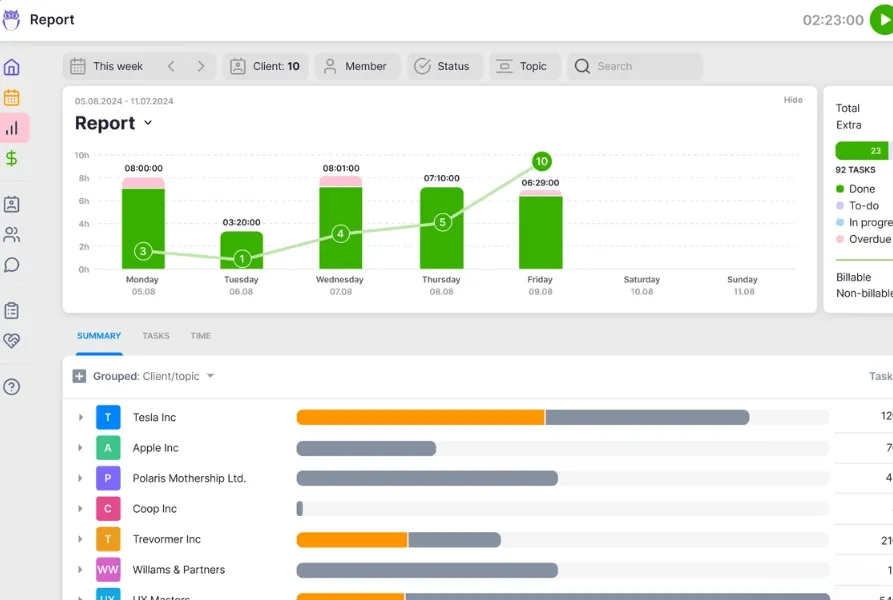Open the heart handshake sidebar icon

[x=11, y=341]
